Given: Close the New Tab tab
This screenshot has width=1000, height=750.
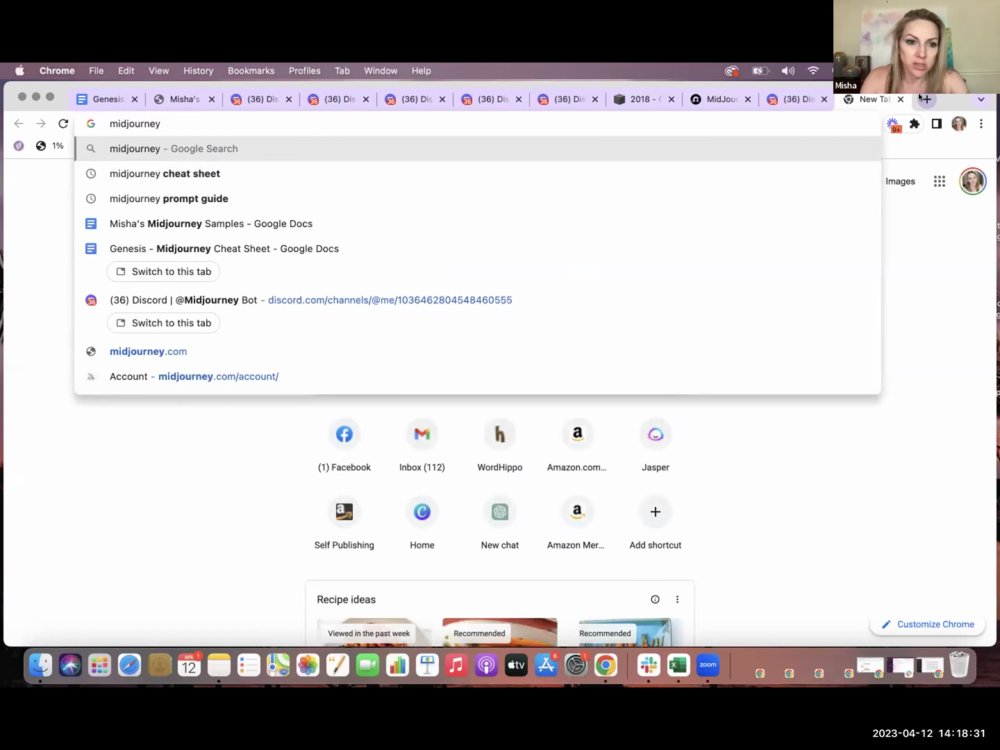Looking at the screenshot, I should [x=901, y=99].
